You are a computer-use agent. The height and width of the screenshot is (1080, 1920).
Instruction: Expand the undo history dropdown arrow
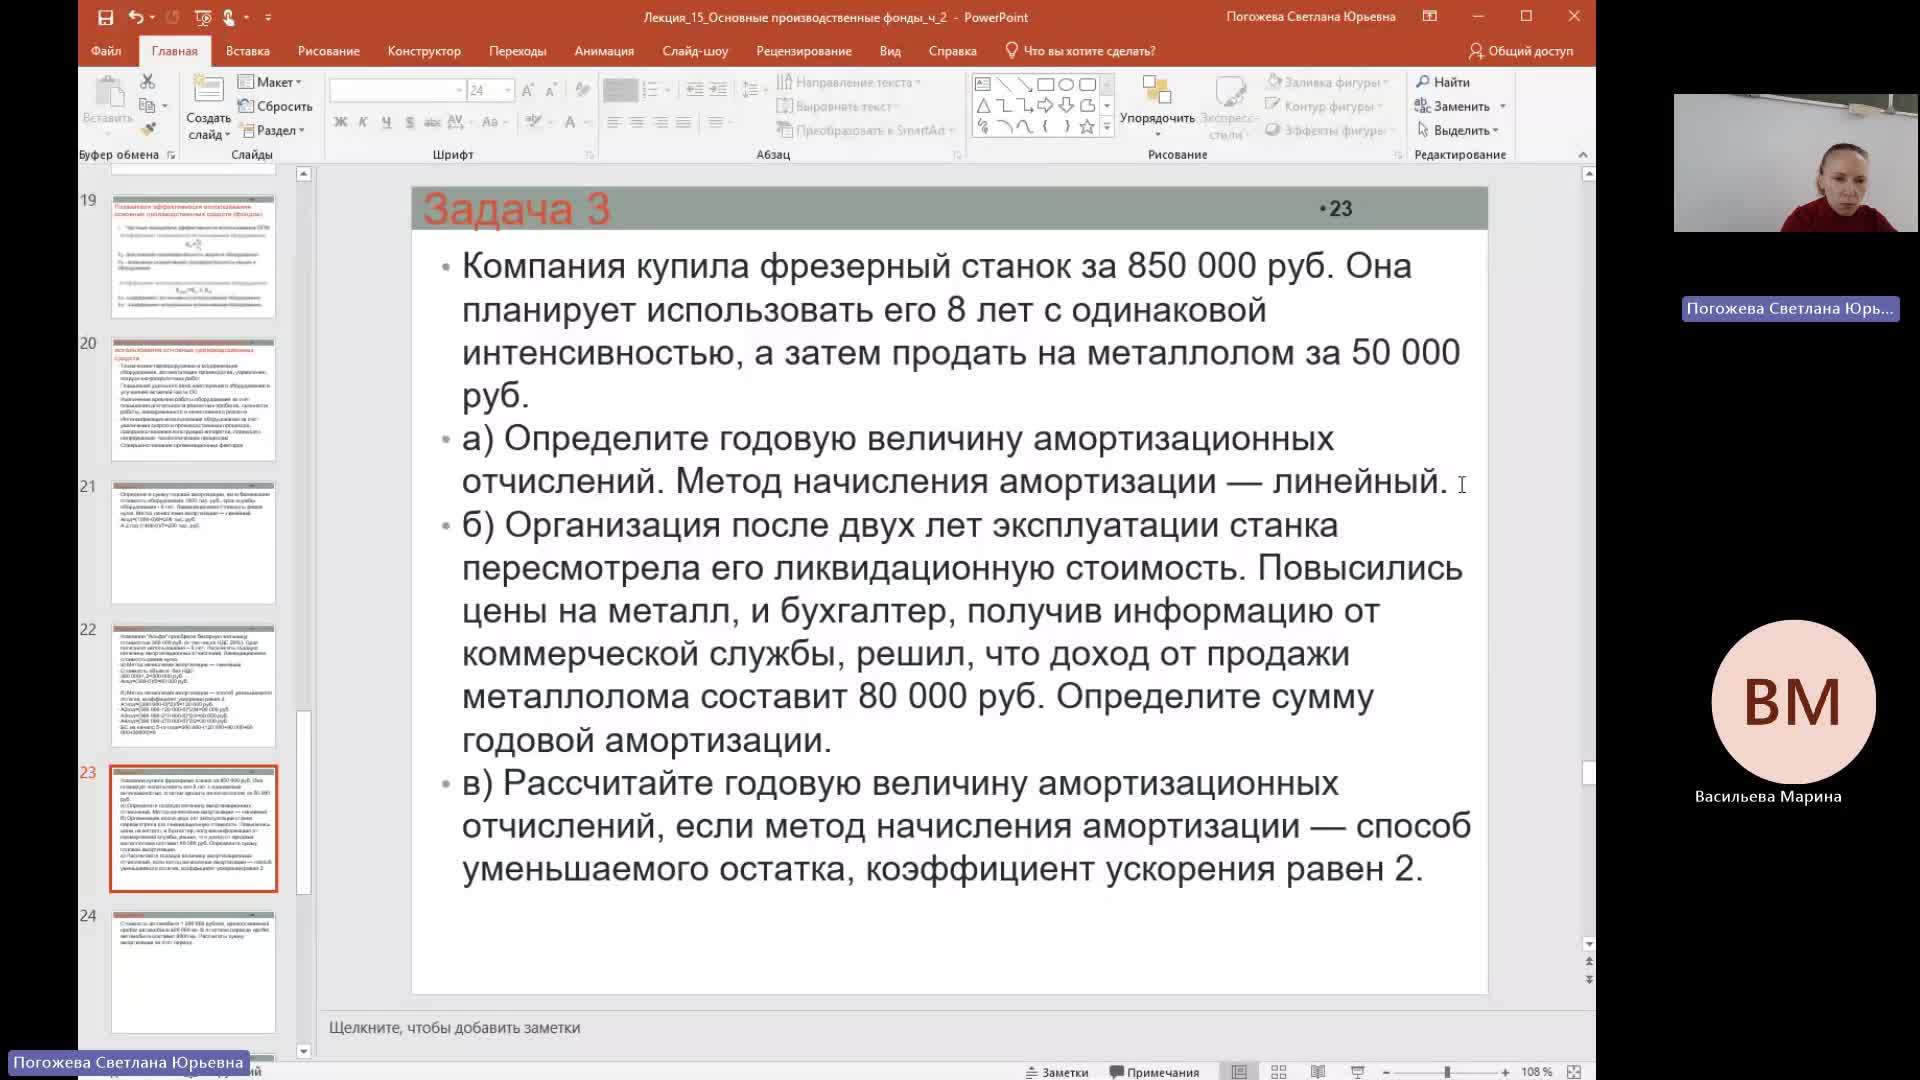coord(151,17)
